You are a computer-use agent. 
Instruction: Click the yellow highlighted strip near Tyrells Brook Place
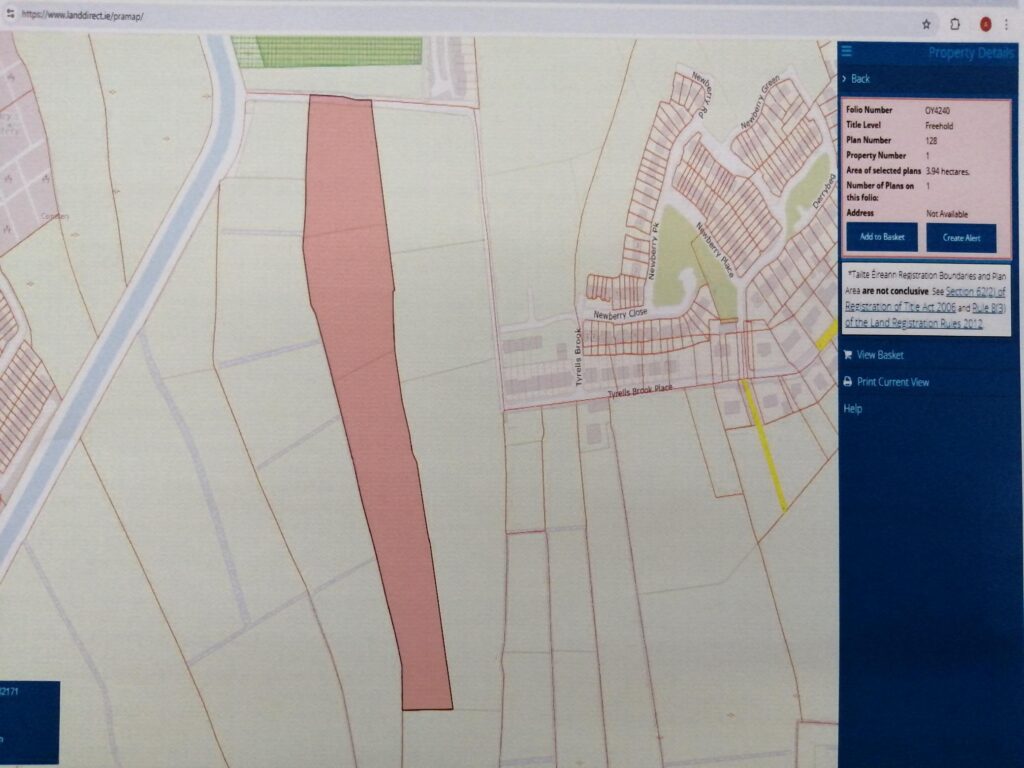pos(764,445)
